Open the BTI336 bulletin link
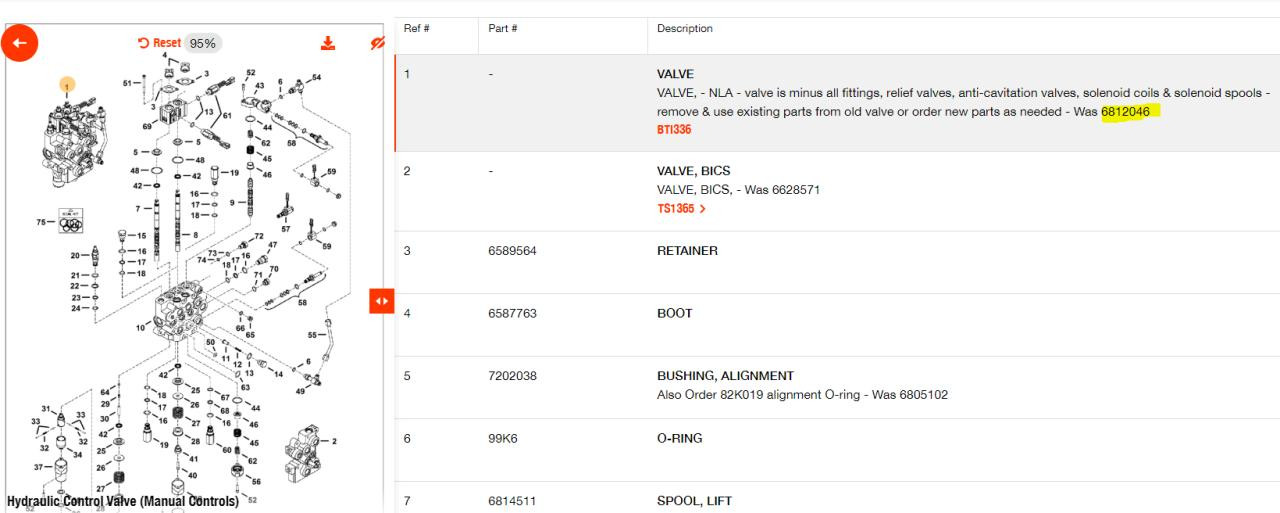The height and width of the screenshot is (513, 1280). [674, 129]
